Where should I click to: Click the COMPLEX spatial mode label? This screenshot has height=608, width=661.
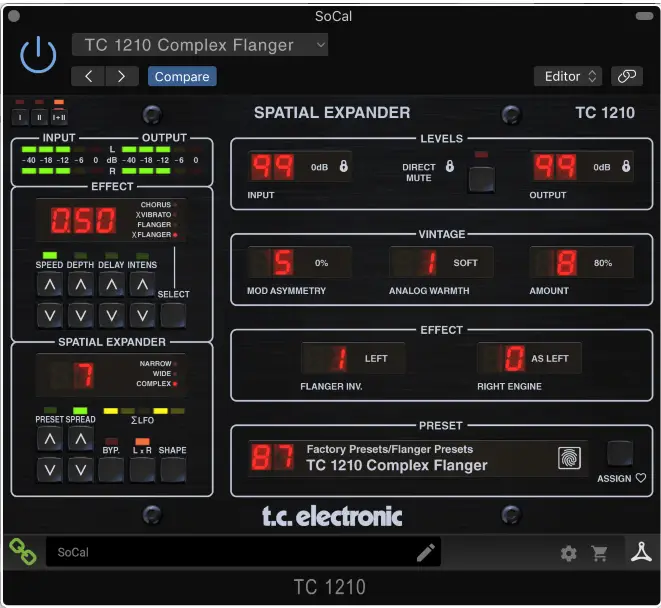153,383
